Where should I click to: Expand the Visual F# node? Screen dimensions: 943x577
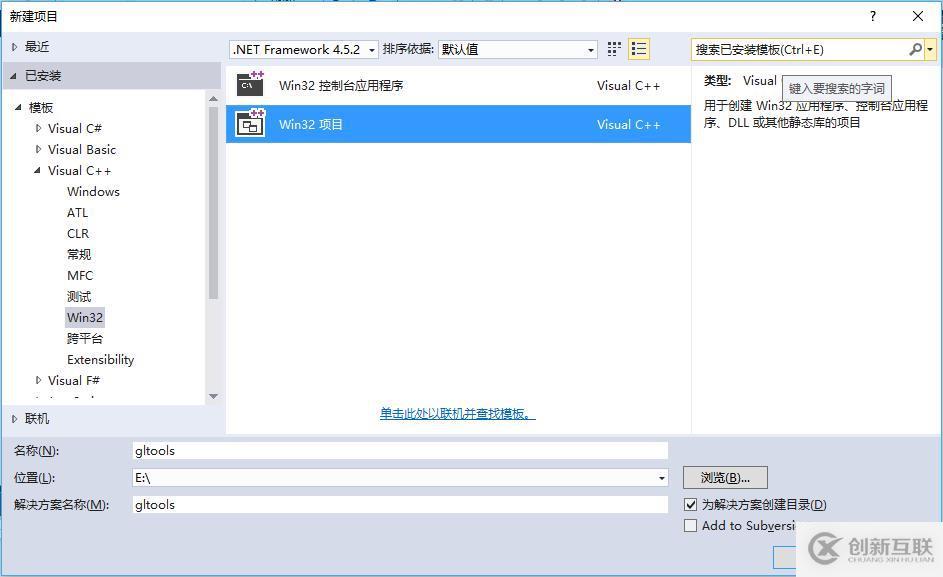coord(38,380)
